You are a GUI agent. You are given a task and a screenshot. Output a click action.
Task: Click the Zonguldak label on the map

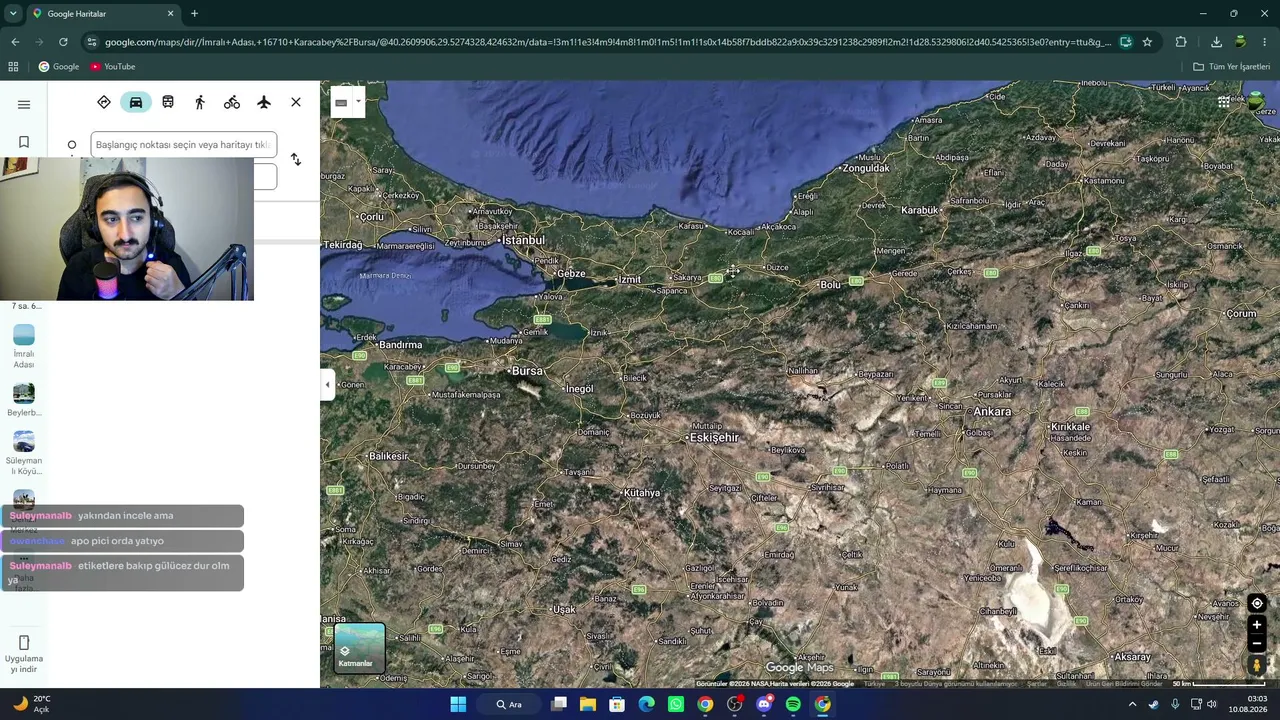click(866, 168)
